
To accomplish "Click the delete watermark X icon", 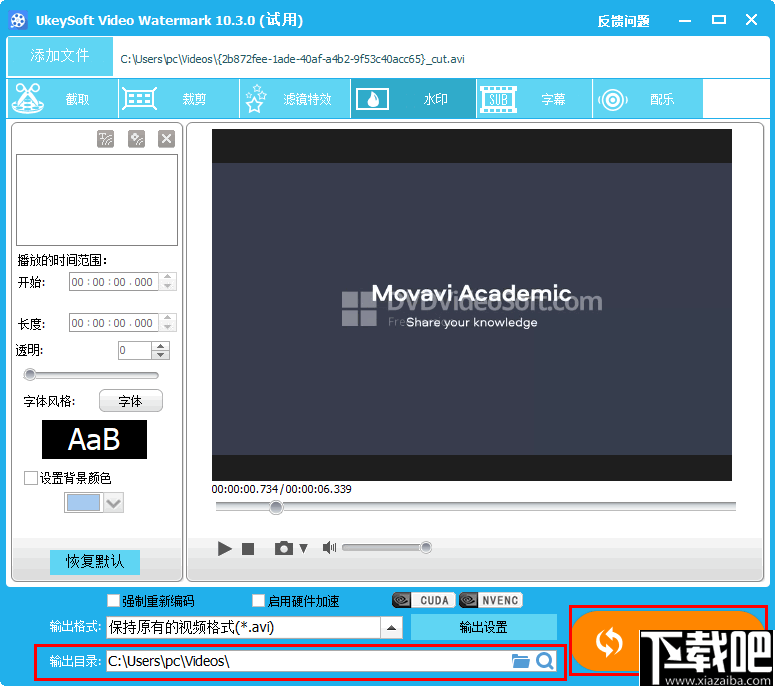I will coord(167,139).
